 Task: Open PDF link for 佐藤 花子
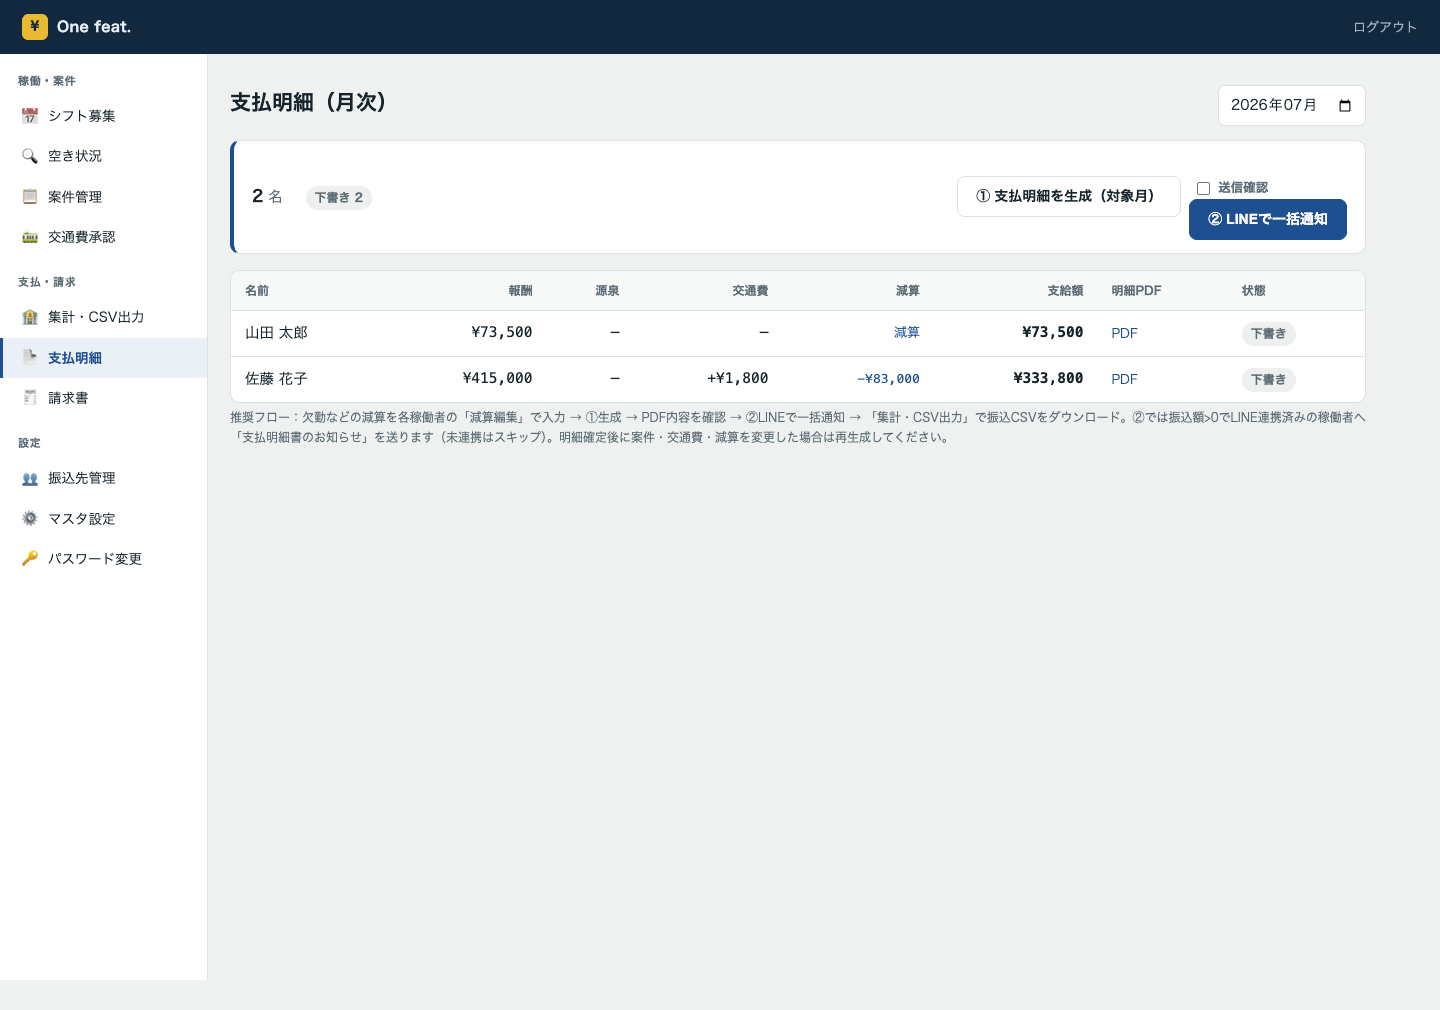coord(1124,379)
